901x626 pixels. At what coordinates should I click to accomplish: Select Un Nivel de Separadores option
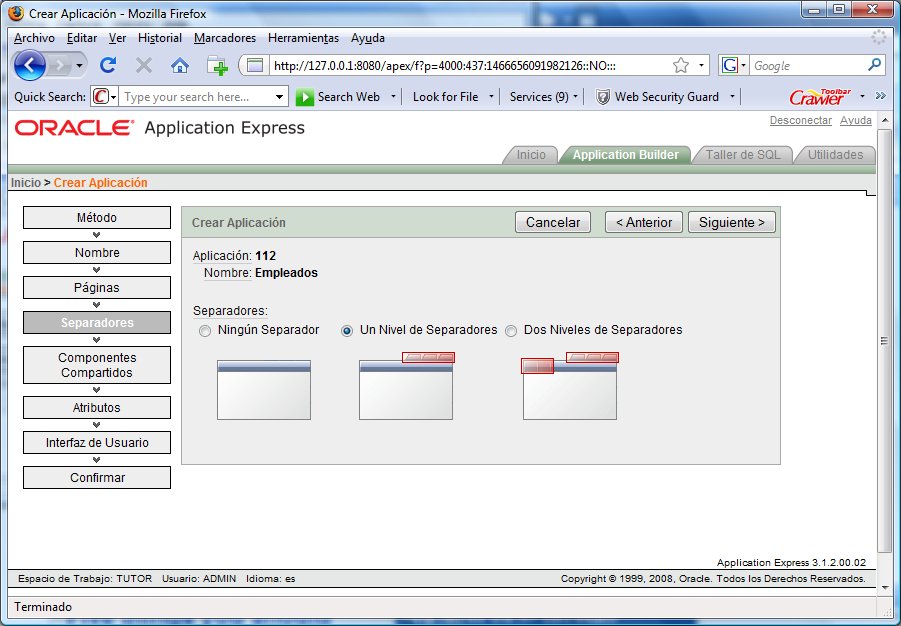coord(346,331)
